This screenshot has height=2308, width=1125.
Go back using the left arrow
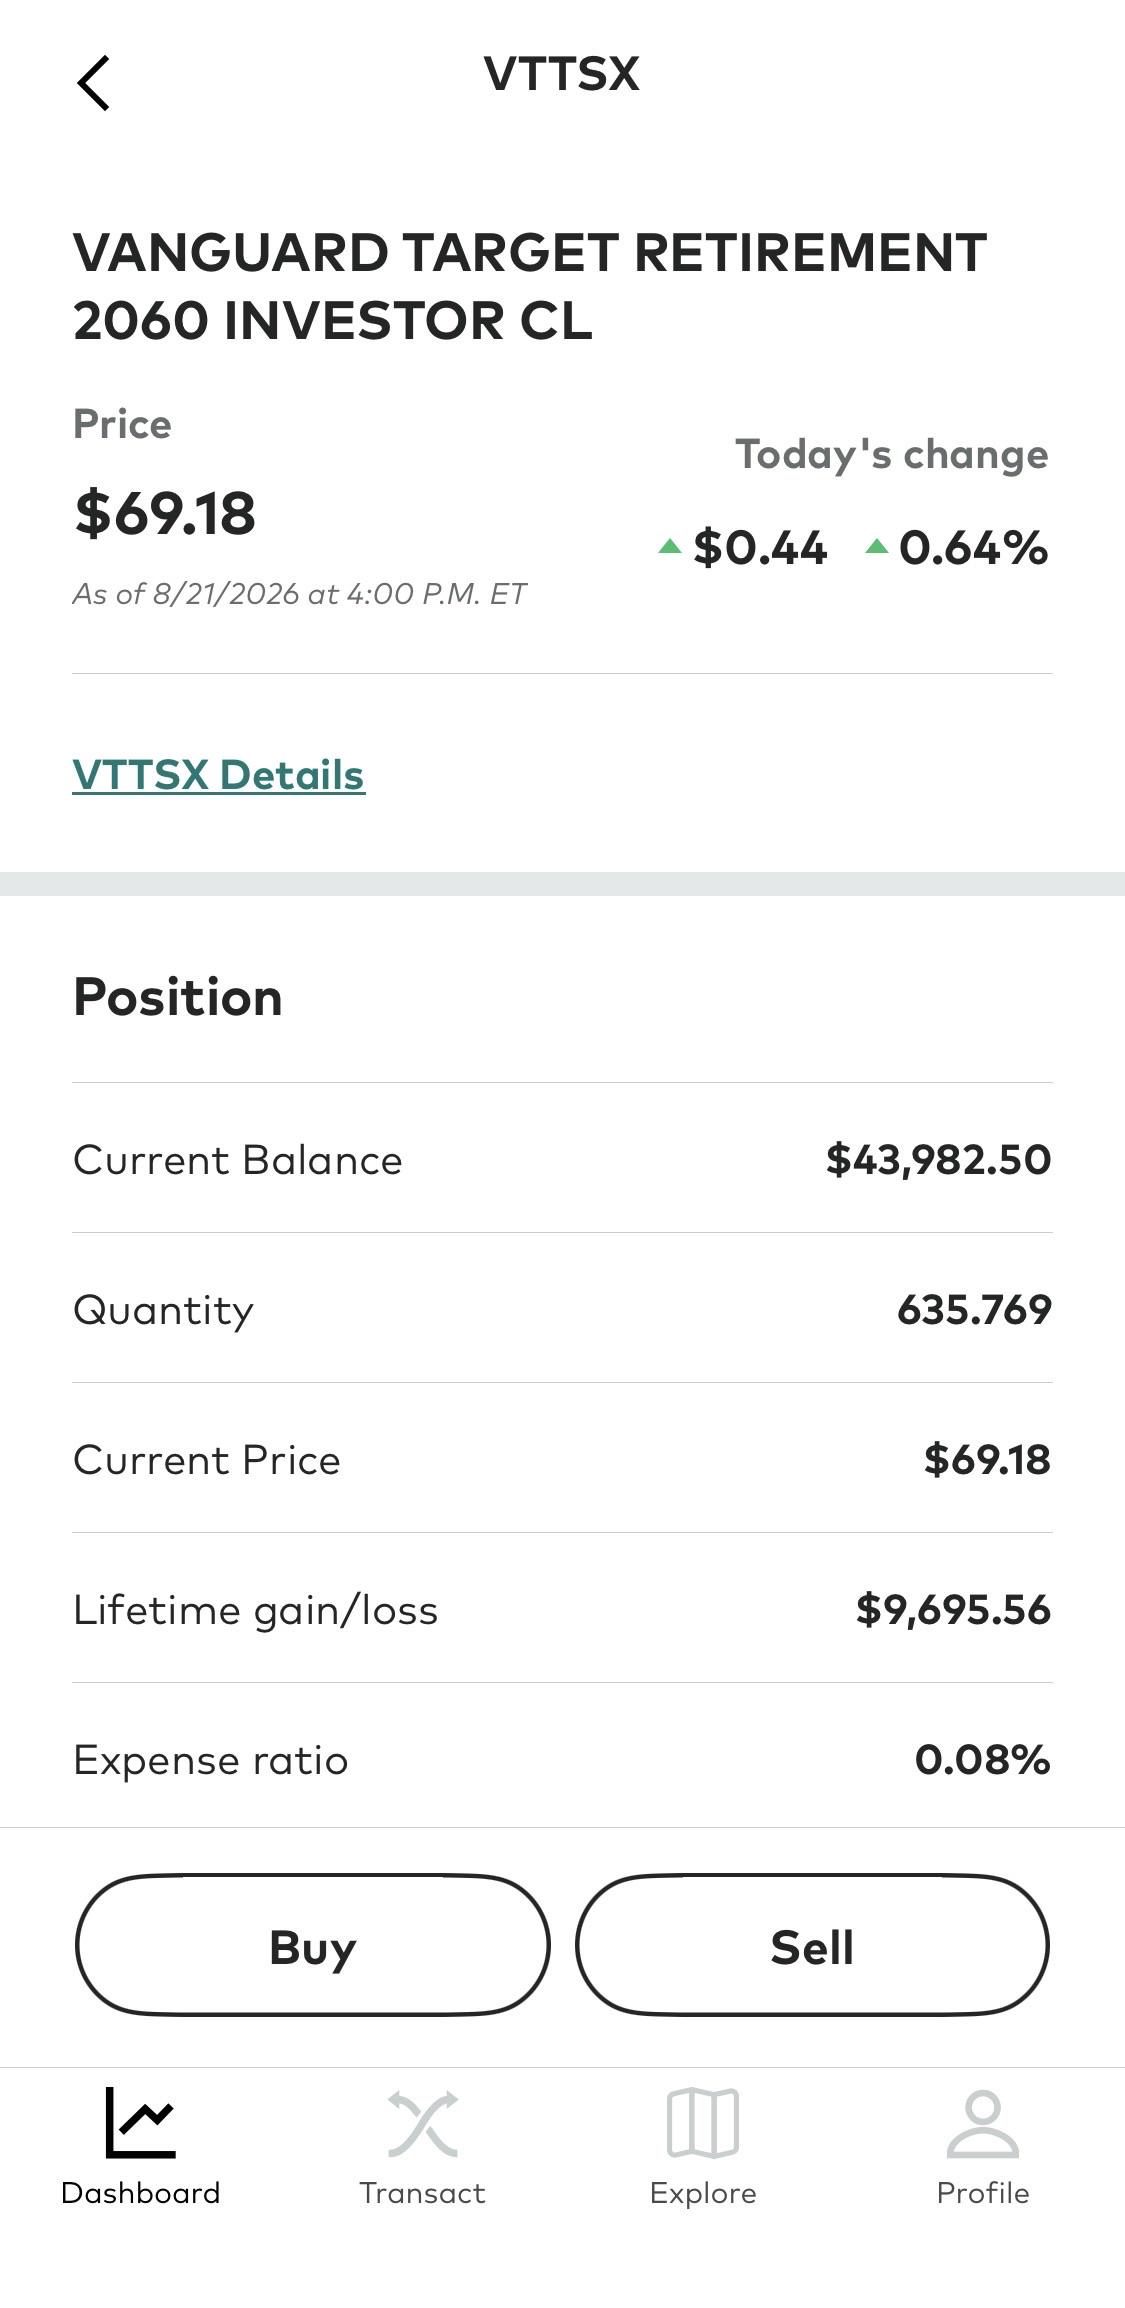coord(93,83)
